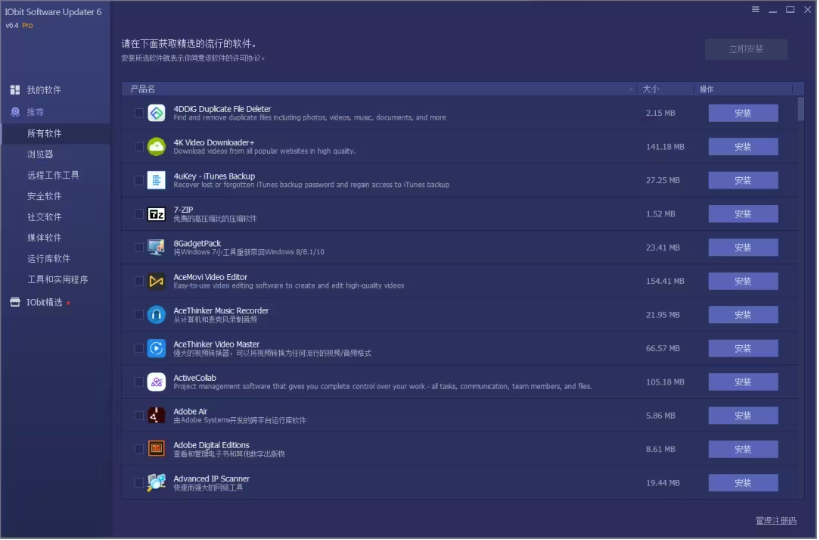Install 8GadgetPack

(x=743, y=248)
